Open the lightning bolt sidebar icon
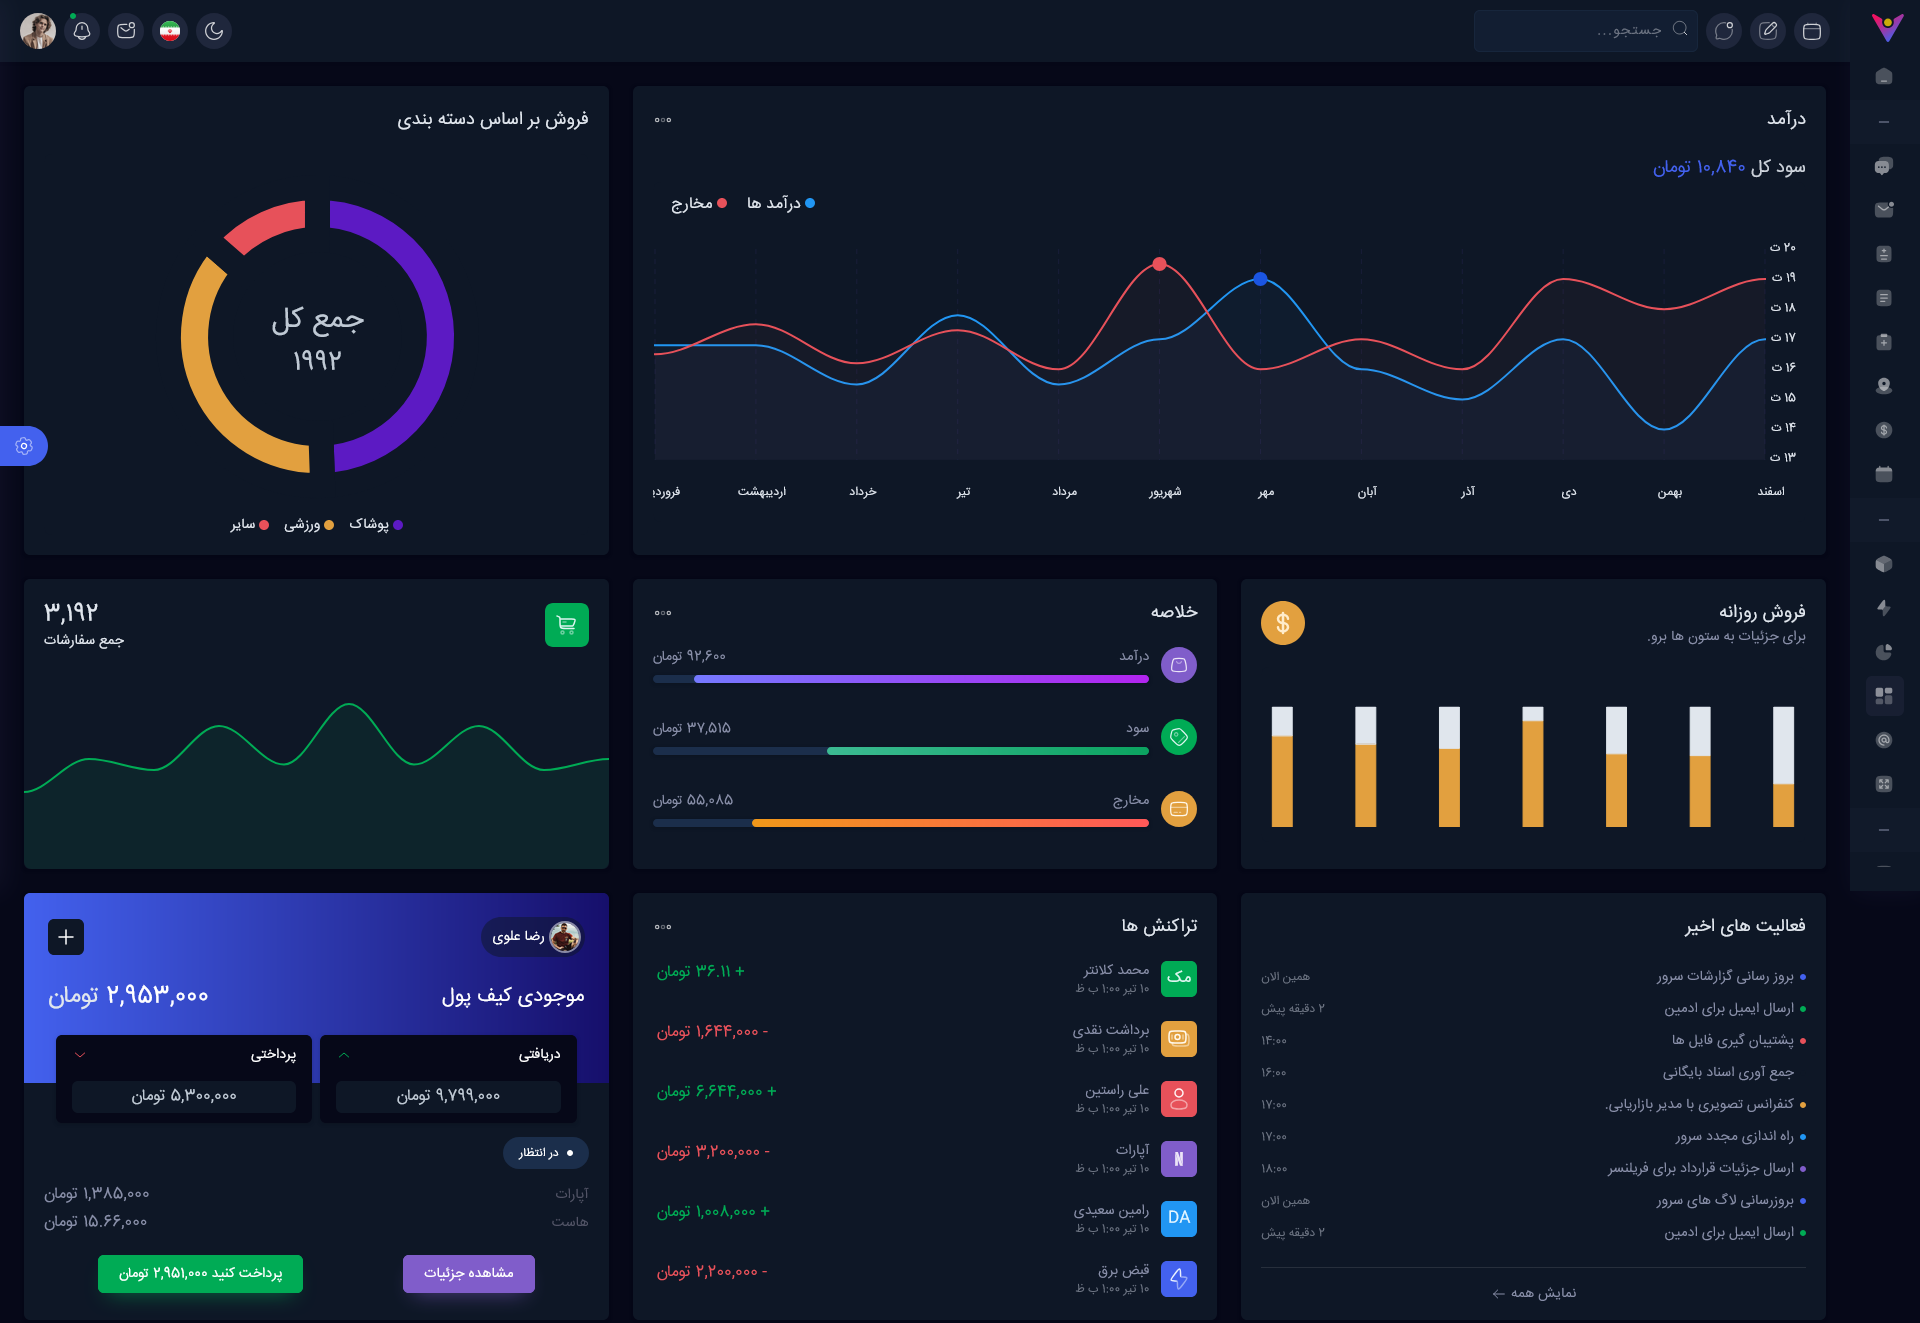 point(1884,608)
